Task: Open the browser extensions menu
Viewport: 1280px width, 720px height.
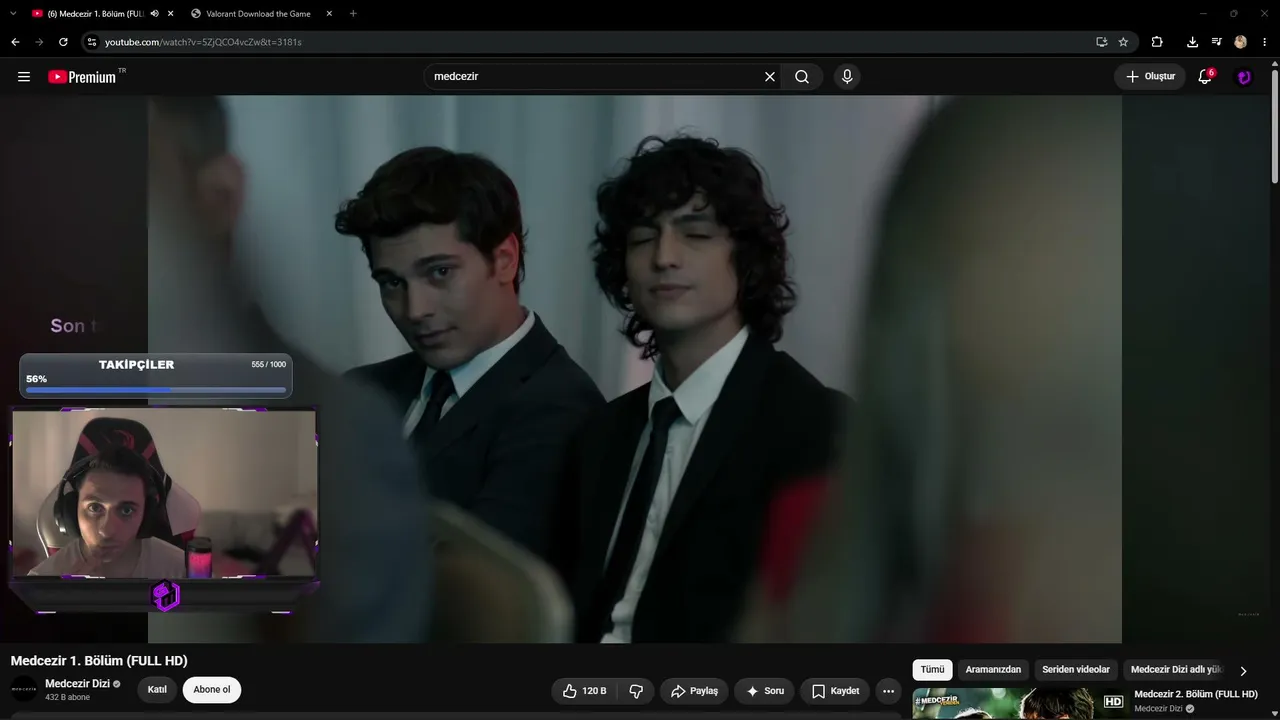Action: pyautogui.click(x=1157, y=42)
